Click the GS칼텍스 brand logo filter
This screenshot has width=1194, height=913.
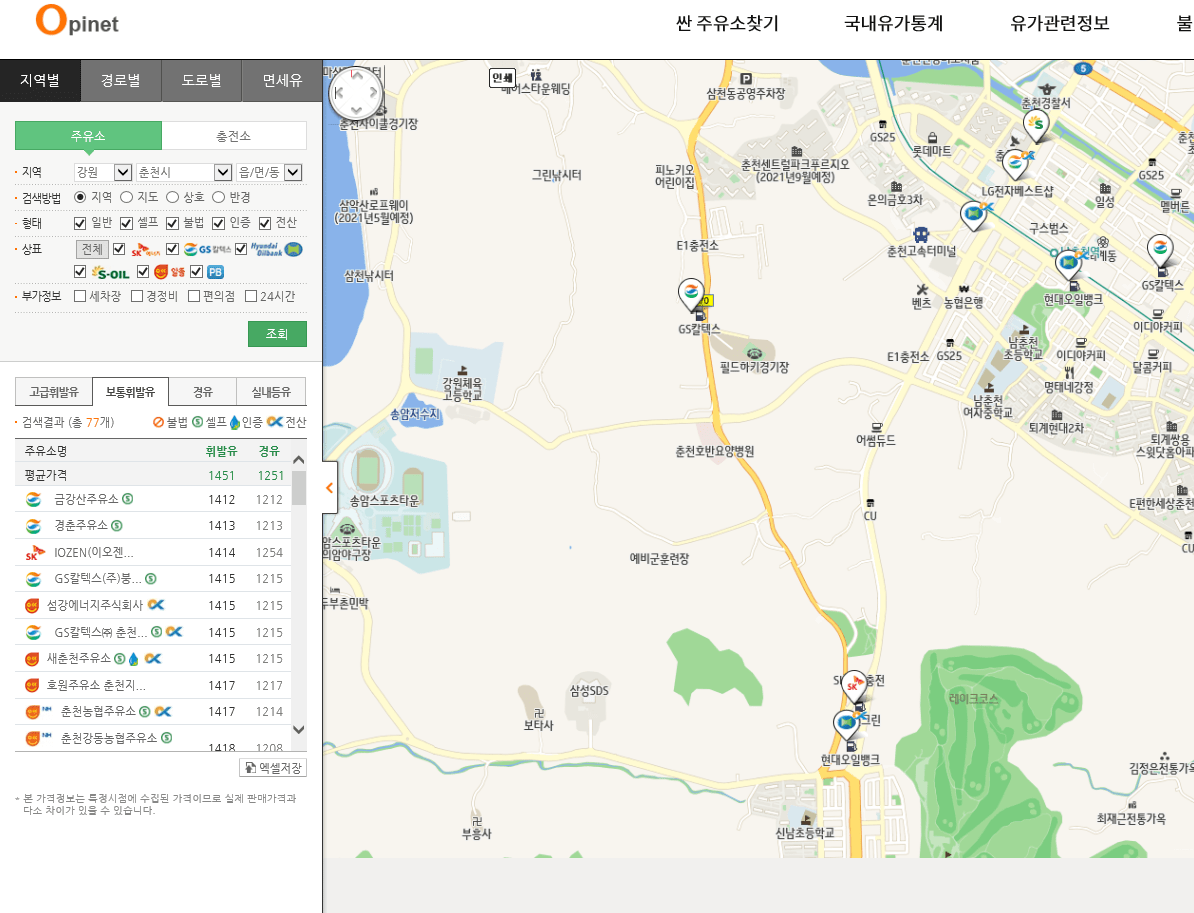(x=207, y=249)
